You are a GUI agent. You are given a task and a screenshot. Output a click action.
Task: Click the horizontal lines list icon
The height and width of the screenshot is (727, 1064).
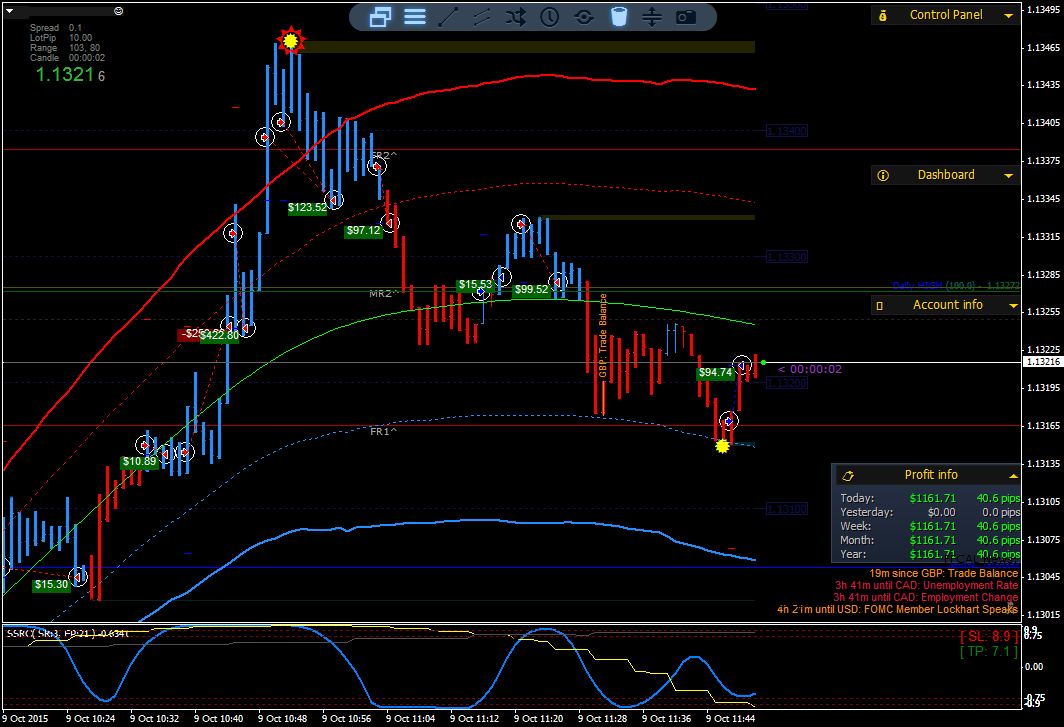pyautogui.click(x=415, y=17)
